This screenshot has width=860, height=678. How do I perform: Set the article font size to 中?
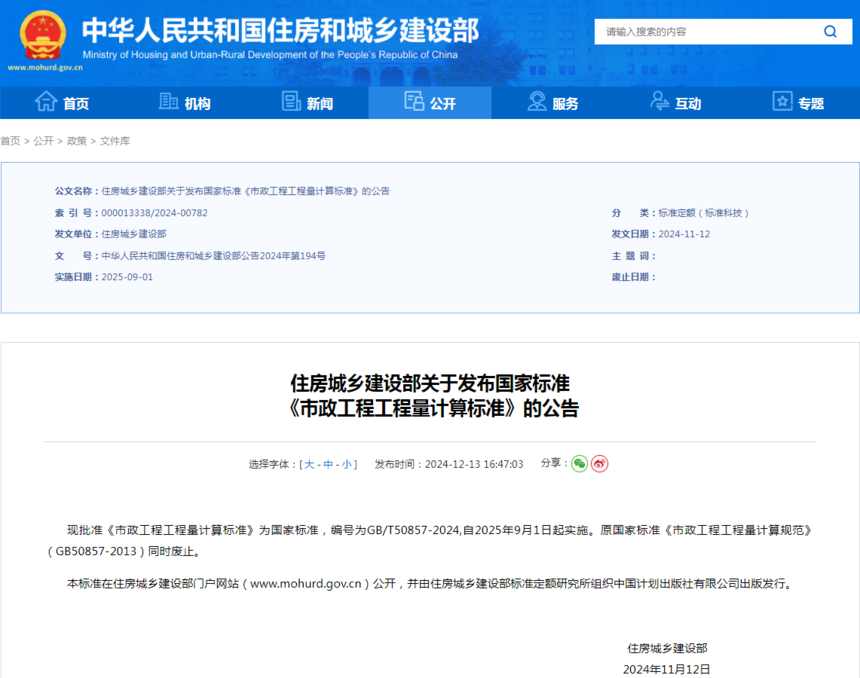tap(328, 465)
